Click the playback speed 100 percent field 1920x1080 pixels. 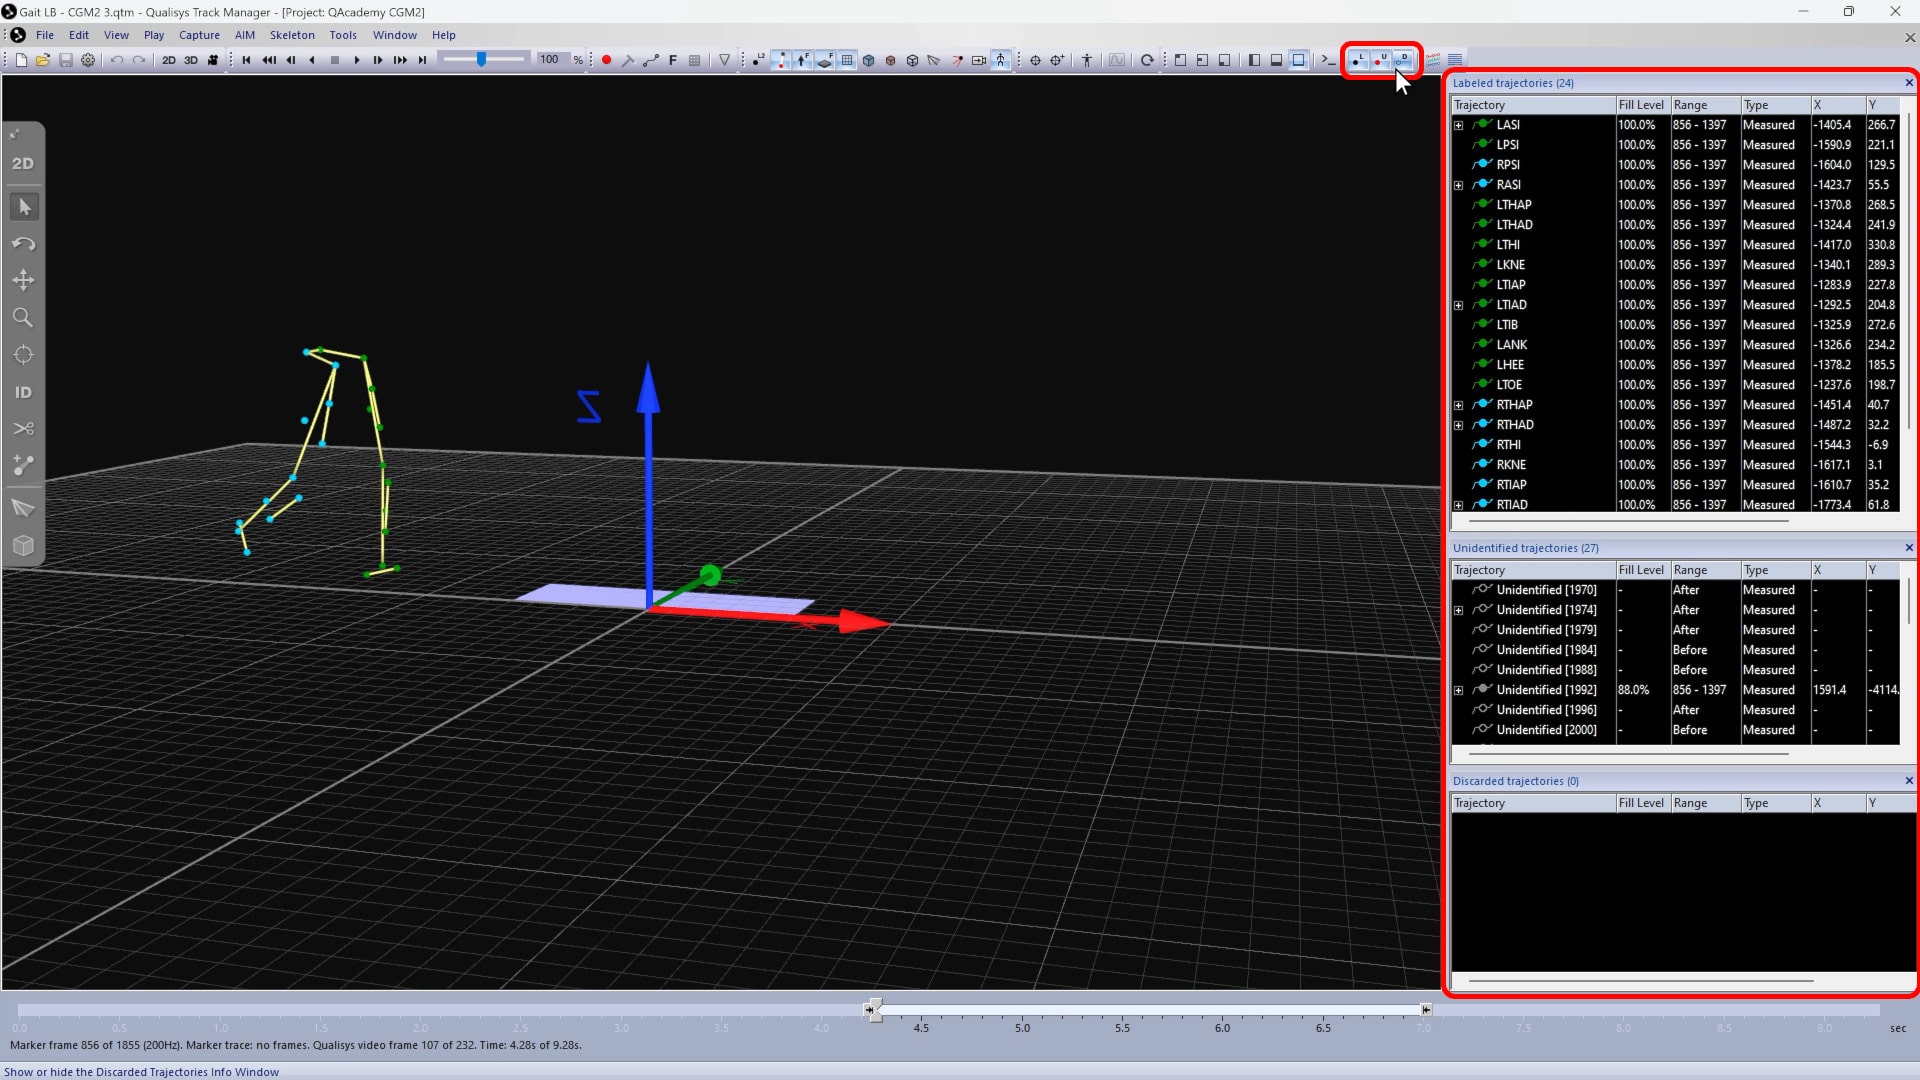click(552, 60)
